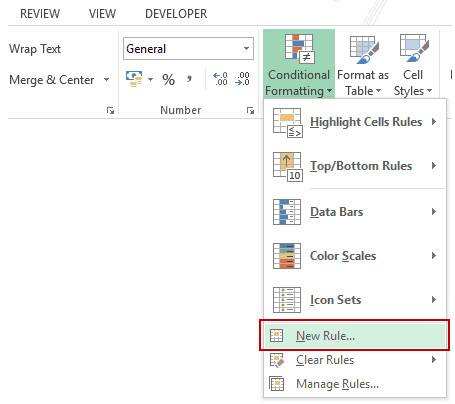Open Cell Styles gallery
This screenshot has height=404, width=455.
(x=413, y=64)
